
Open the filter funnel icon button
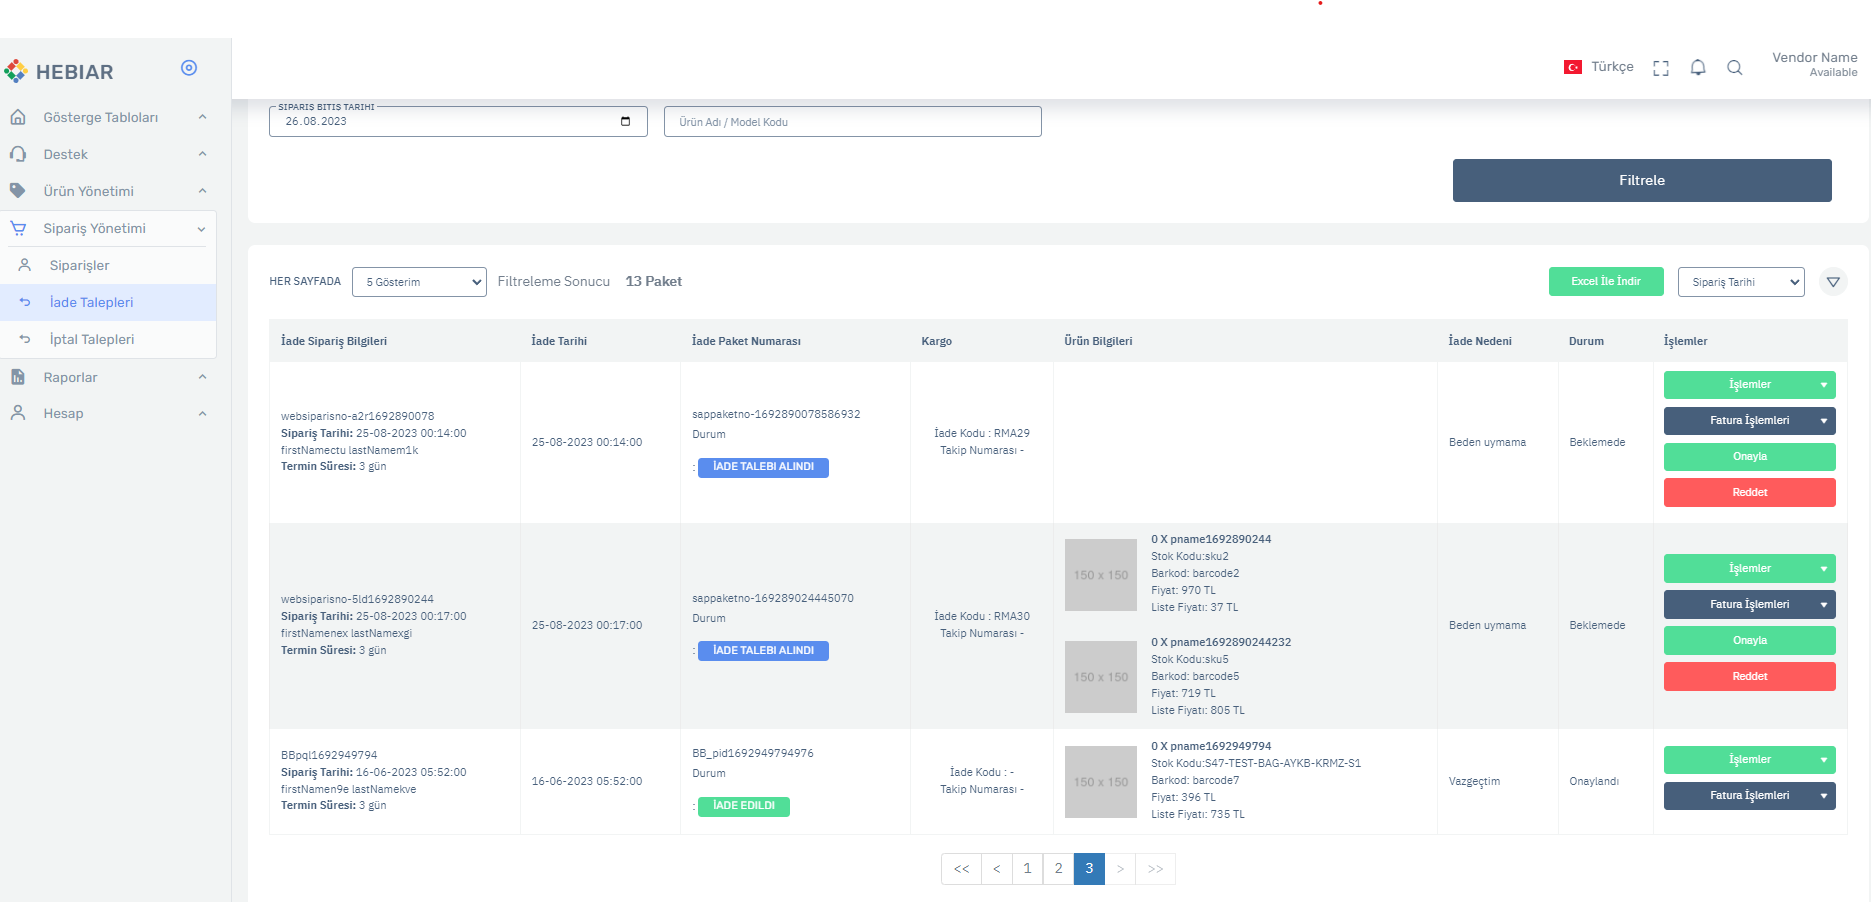click(1833, 282)
